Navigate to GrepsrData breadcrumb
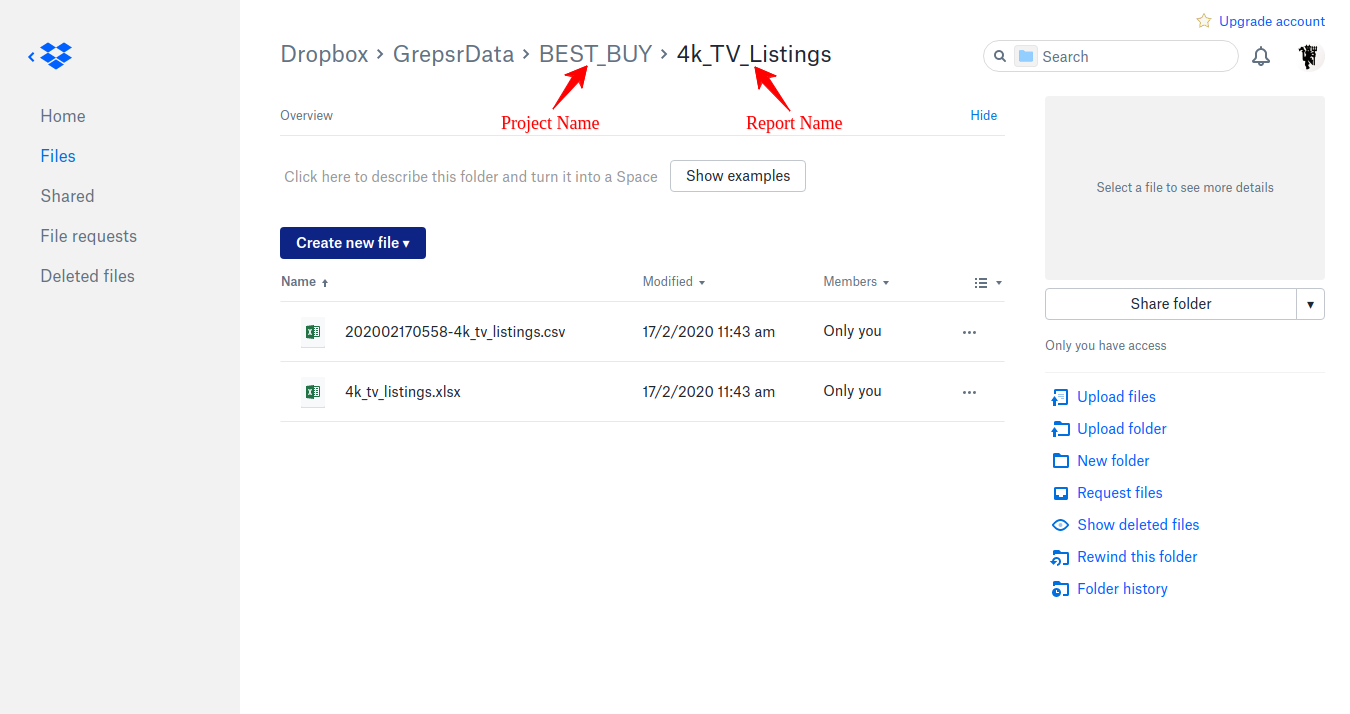 (x=453, y=54)
